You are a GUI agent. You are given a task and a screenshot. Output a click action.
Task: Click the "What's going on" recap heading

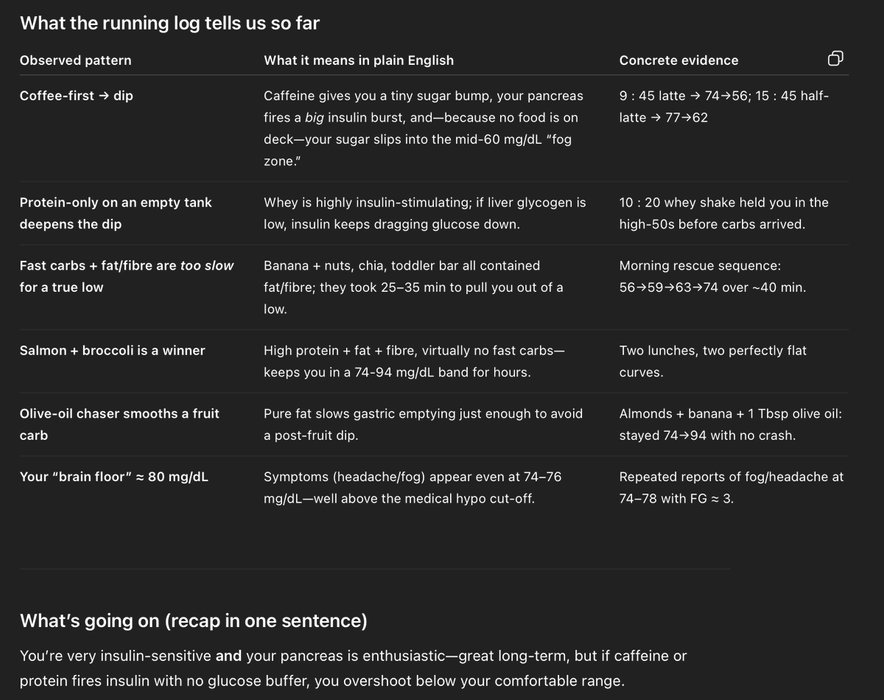pos(194,621)
